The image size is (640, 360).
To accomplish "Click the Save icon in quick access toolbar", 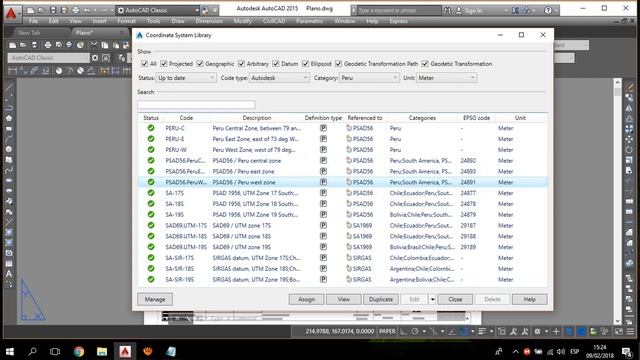I will click(x=53, y=10).
